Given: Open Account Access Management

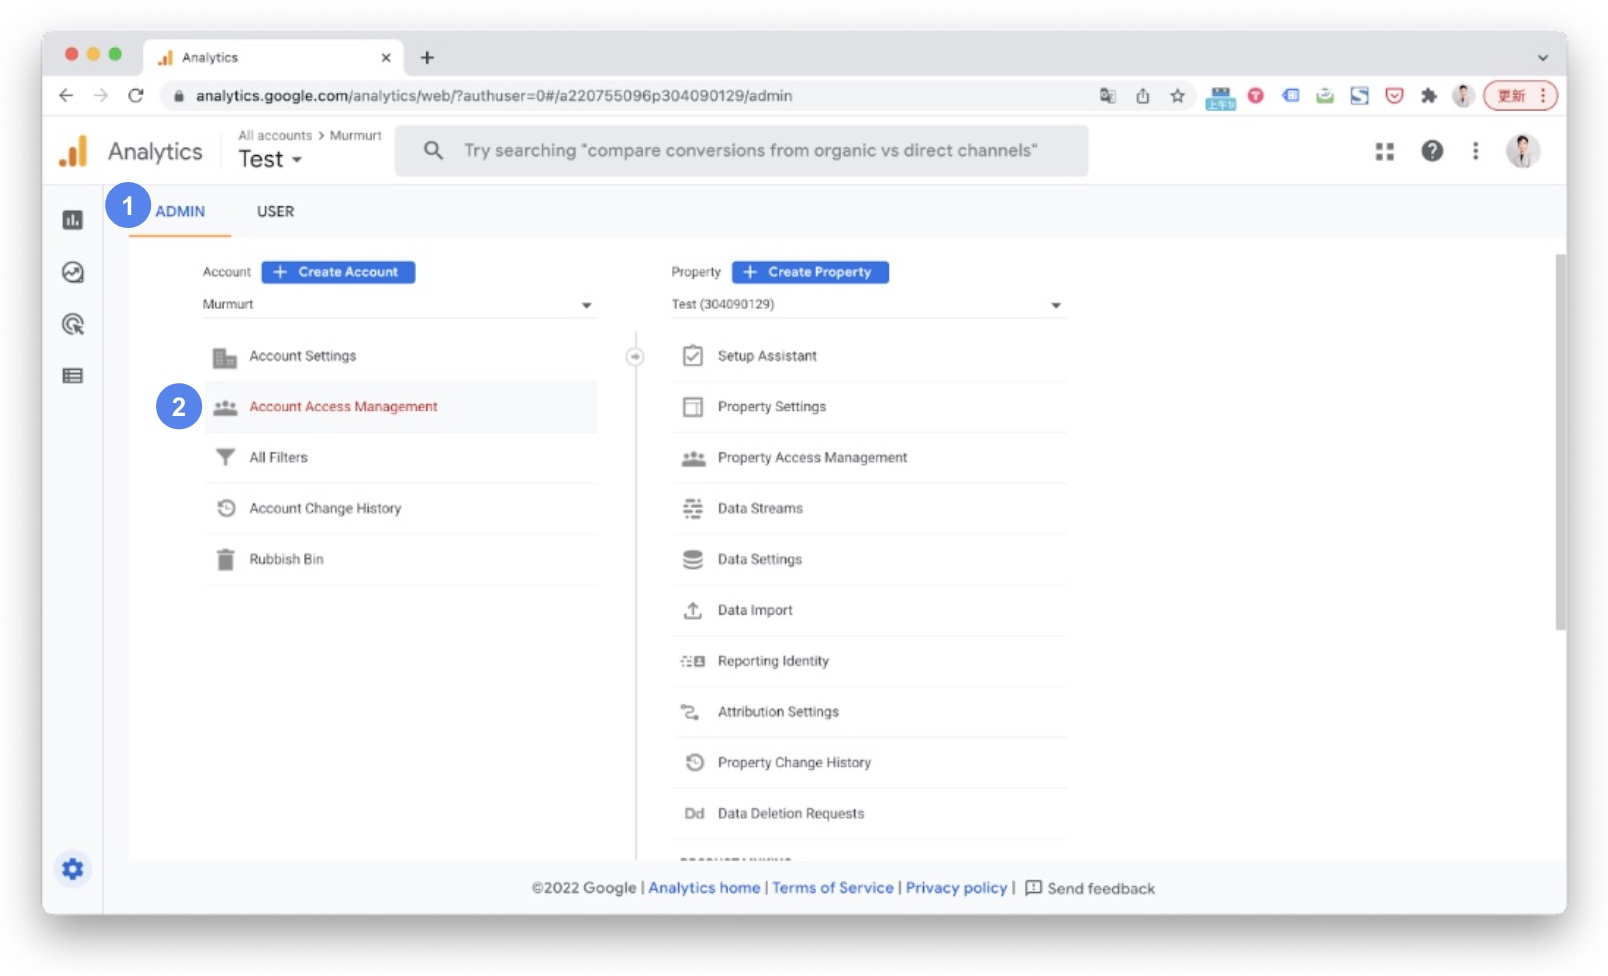Looking at the screenshot, I should 343,407.
